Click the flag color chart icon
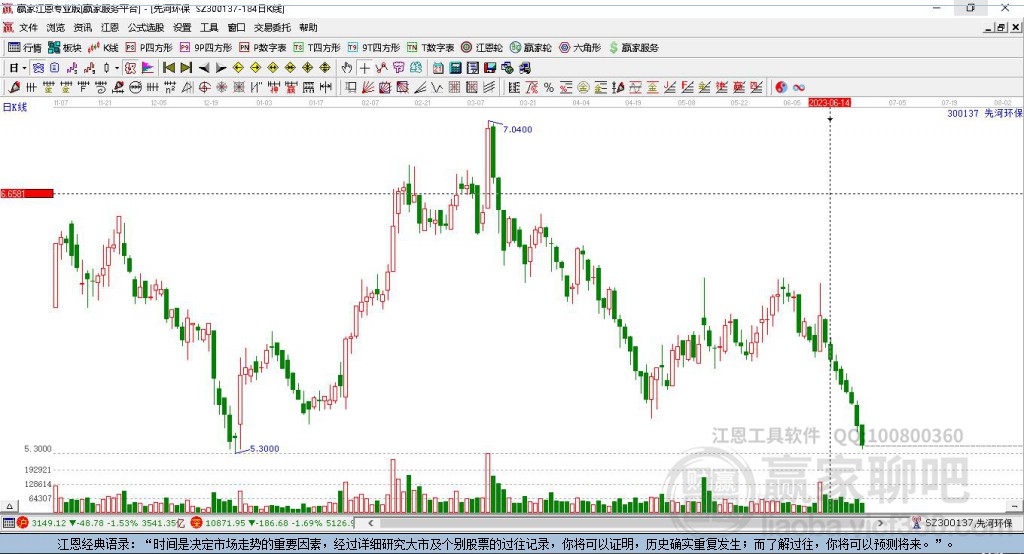The width and height of the screenshot is (1024, 554). coord(148,68)
